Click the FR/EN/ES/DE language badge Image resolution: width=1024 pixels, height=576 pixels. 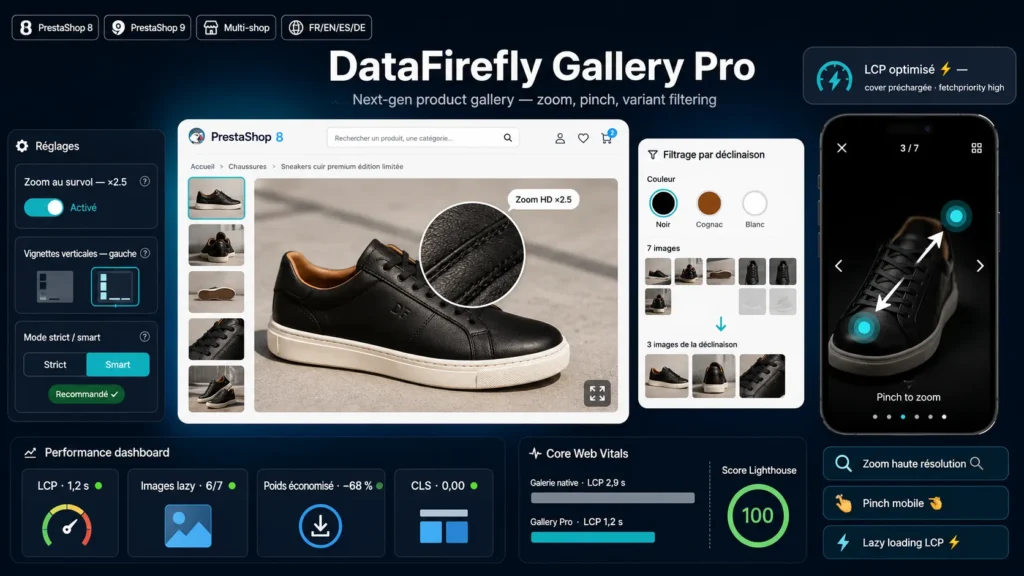[327, 27]
